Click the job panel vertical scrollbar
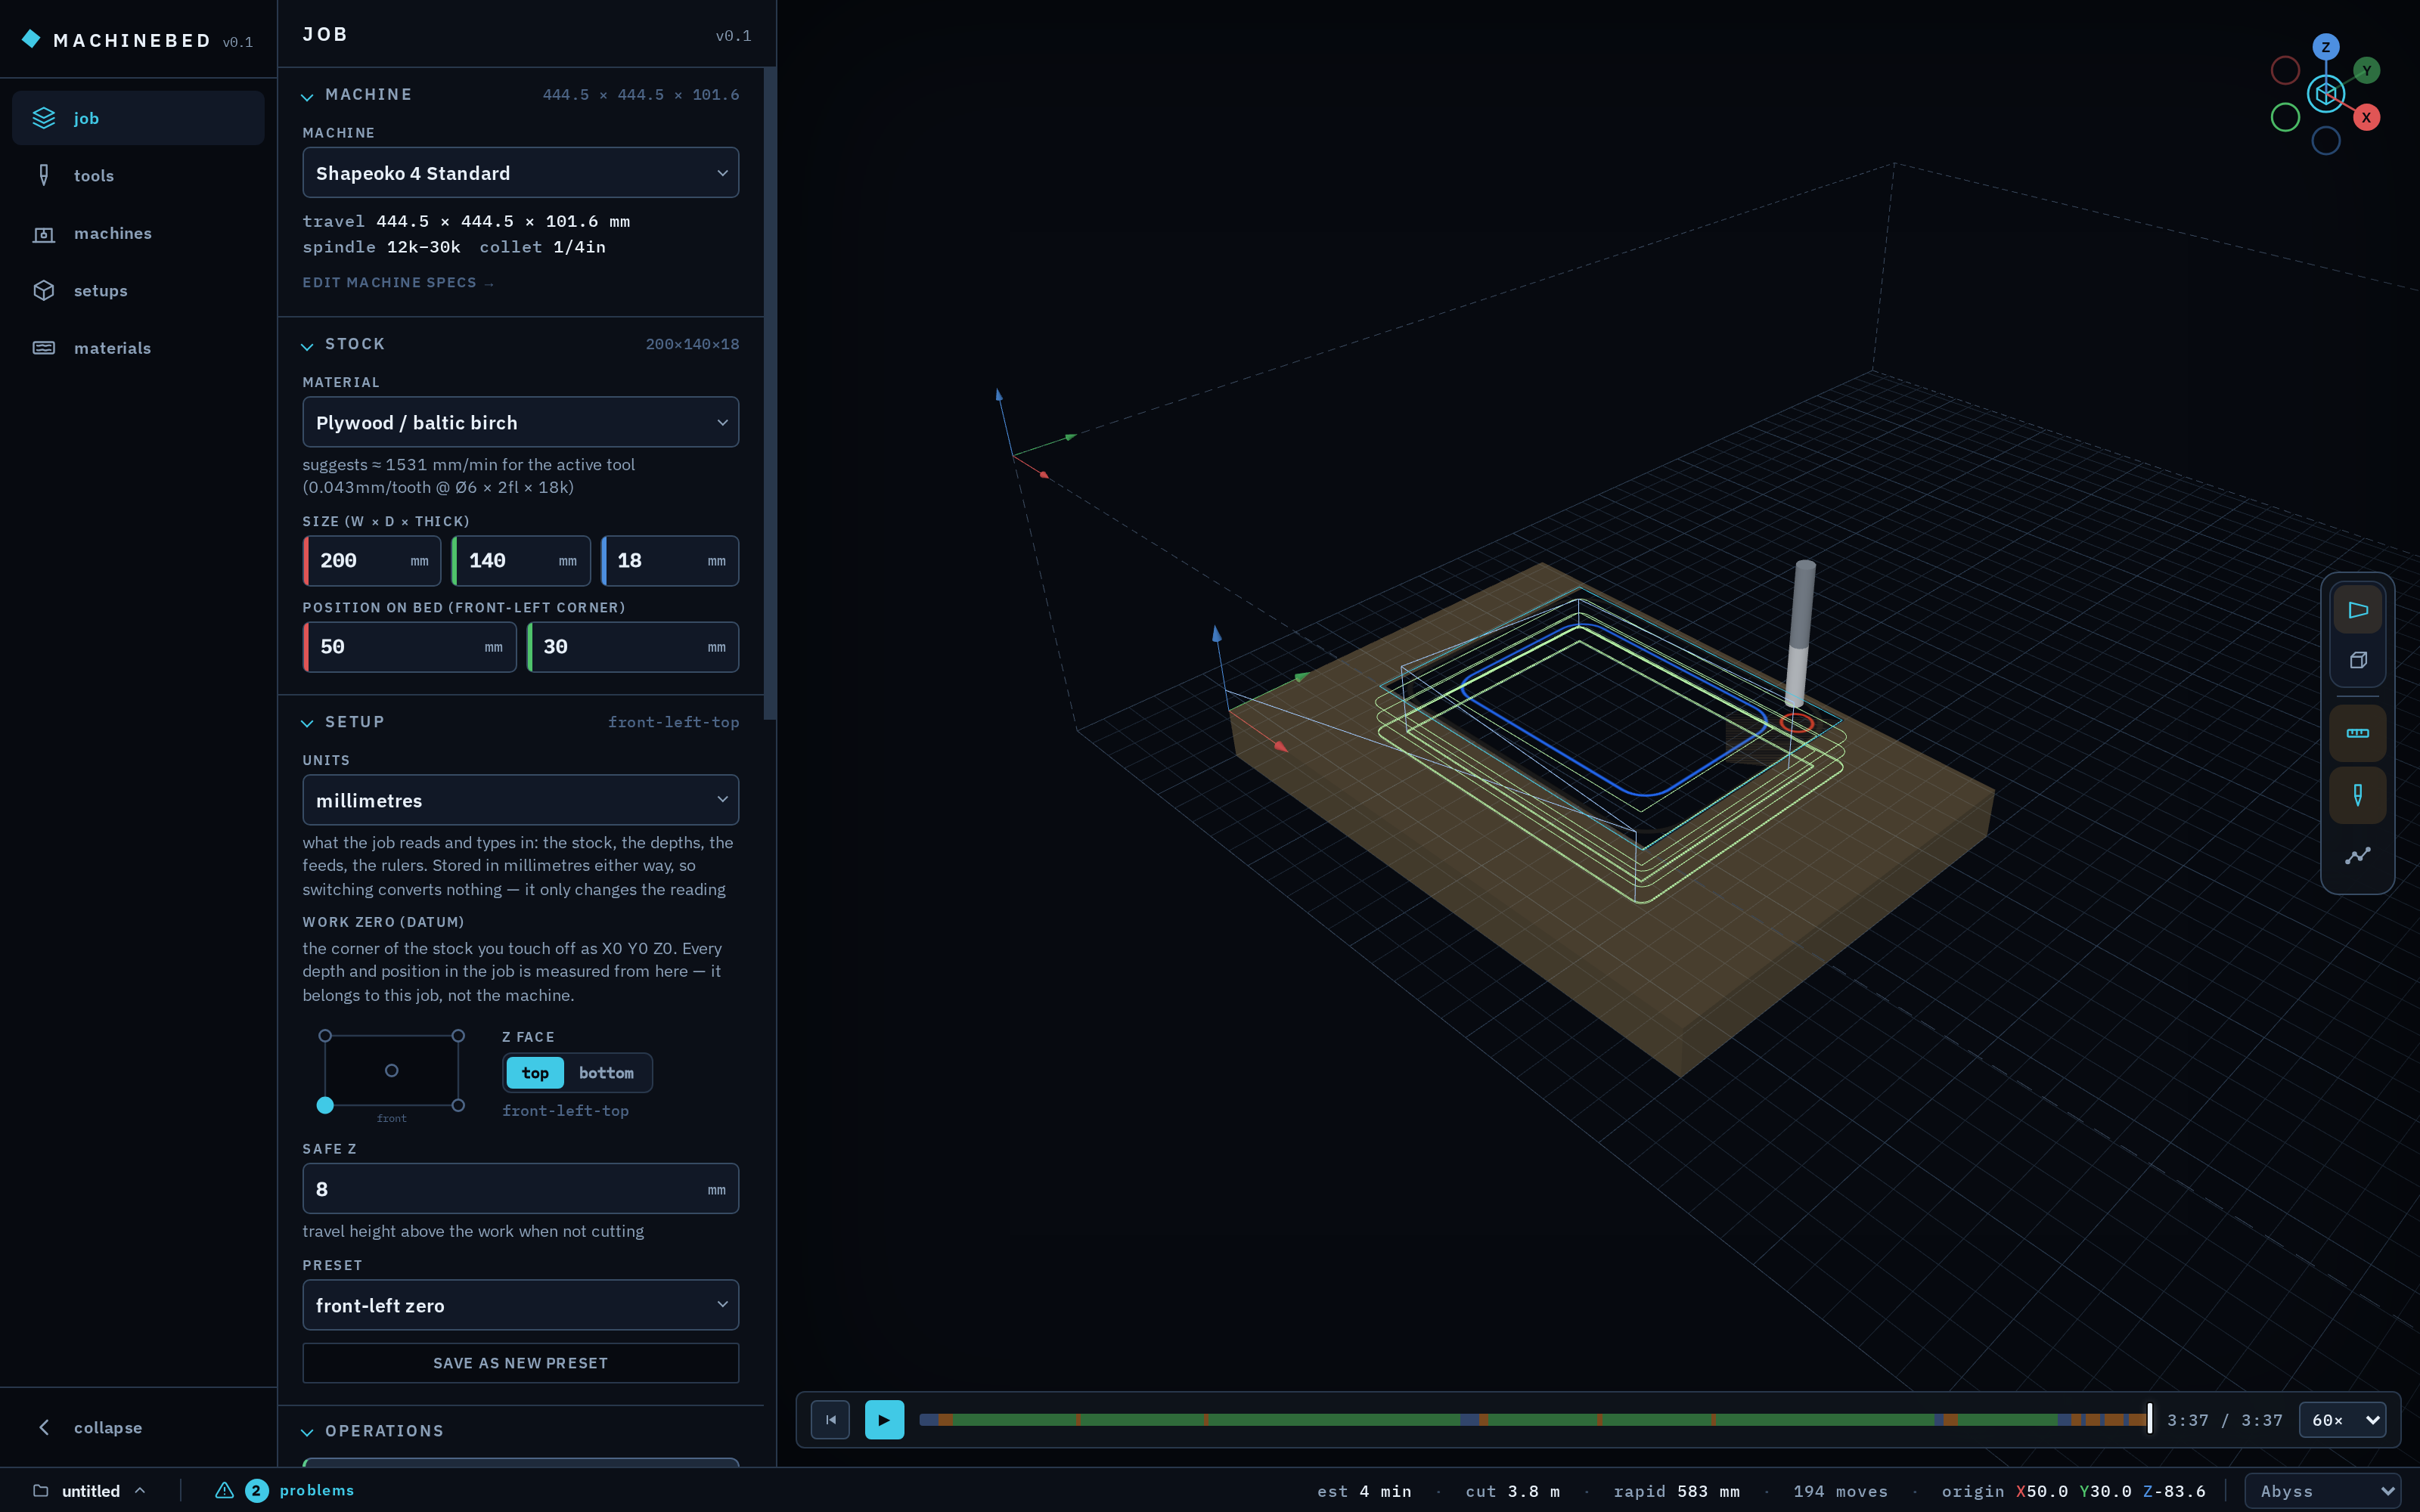Image resolution: width=2420 pixels, height=1512 pixels. click(770, 393)
